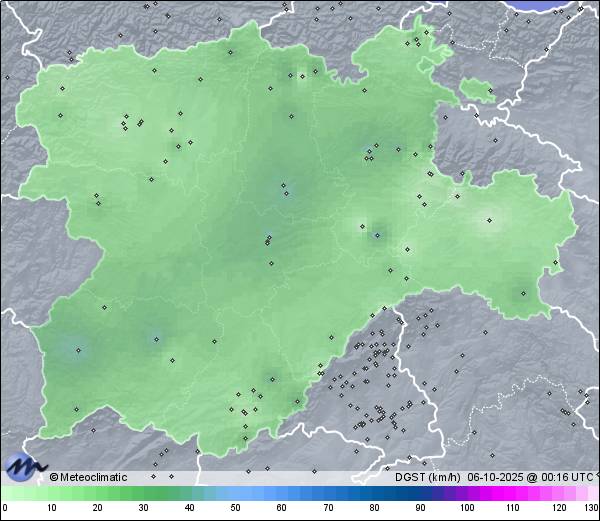Click the 06-10-2025 @ 00:16 UTC timestamp
600x521 pixels.
529,477
